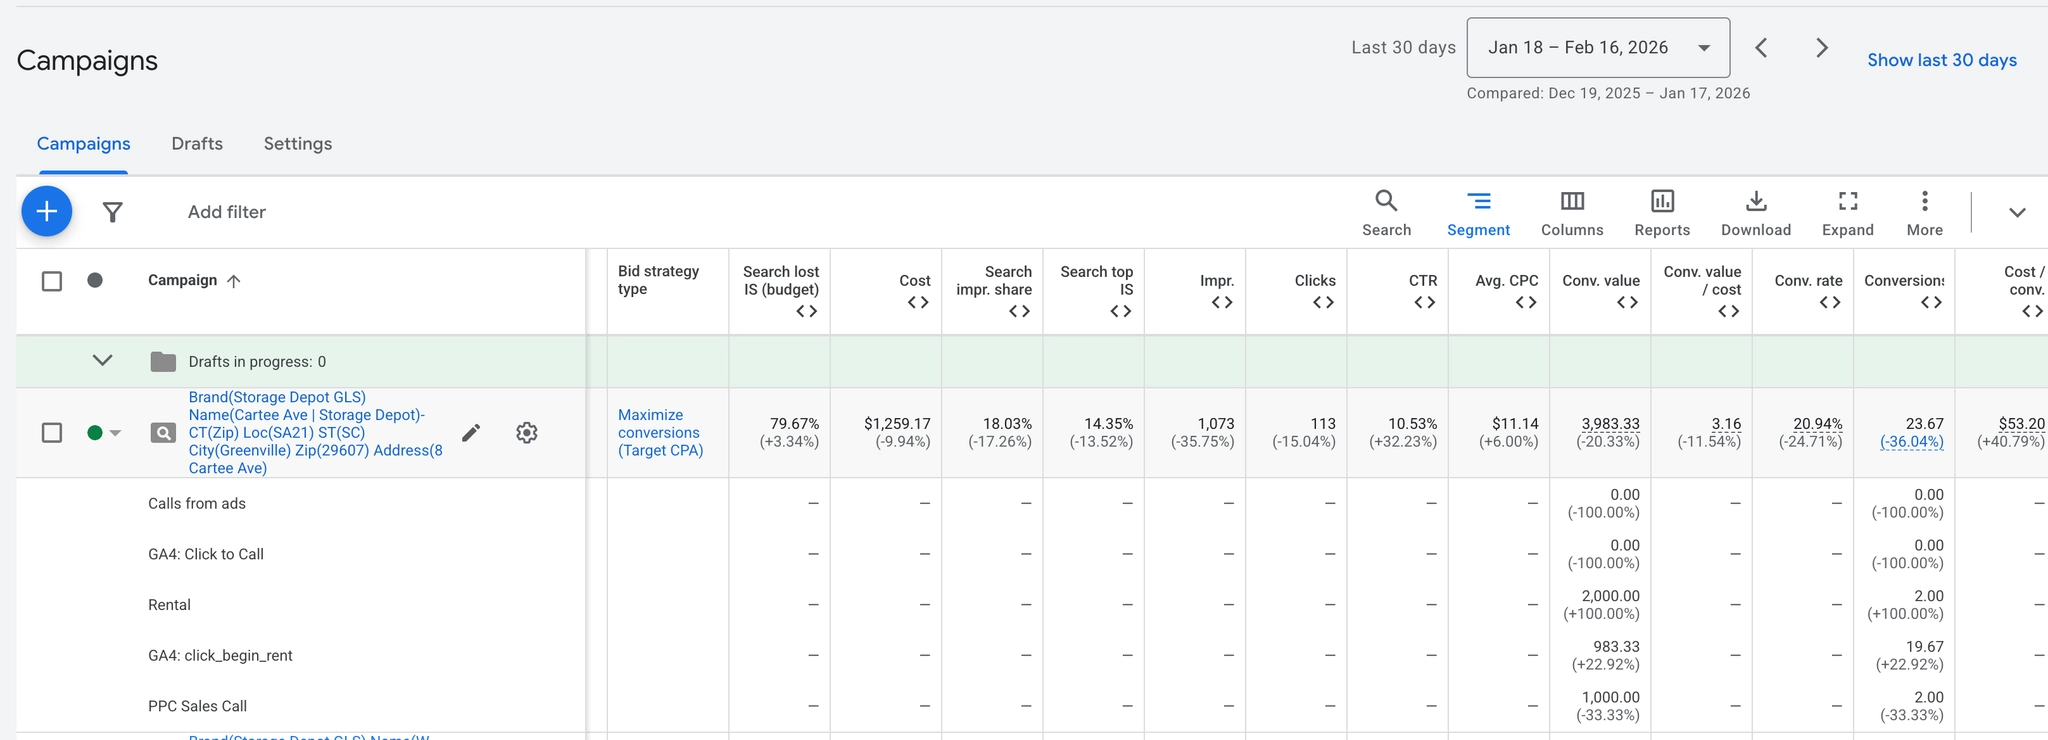
Task: Check the Cartee Ave campaign checkbox
Action: tap(52, 433)
